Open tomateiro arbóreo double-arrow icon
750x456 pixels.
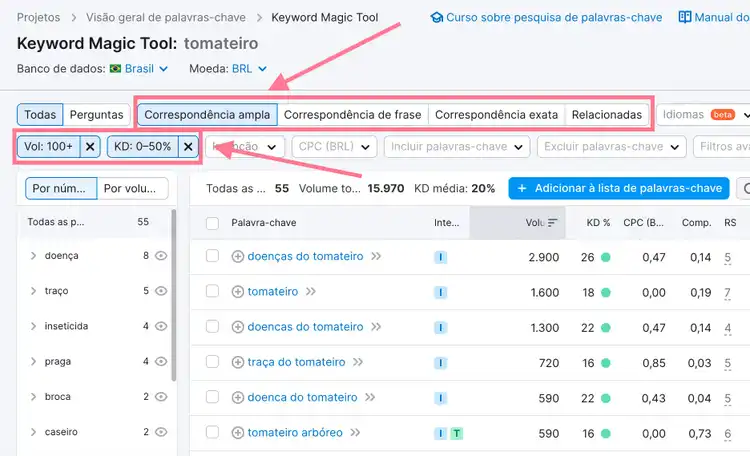[x=355, y=433]
